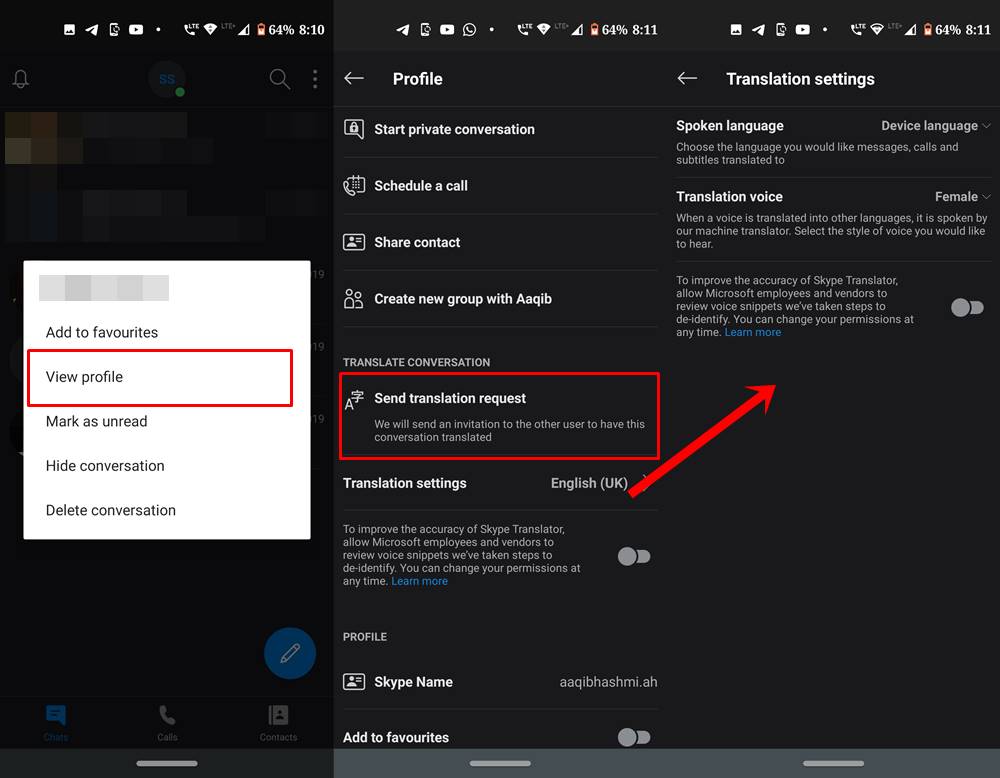Tap WhatsApp icon in Profile status bar
The width and height of the screenshot is (1000, 778).
pyautogui.click(x=469, y=29)
